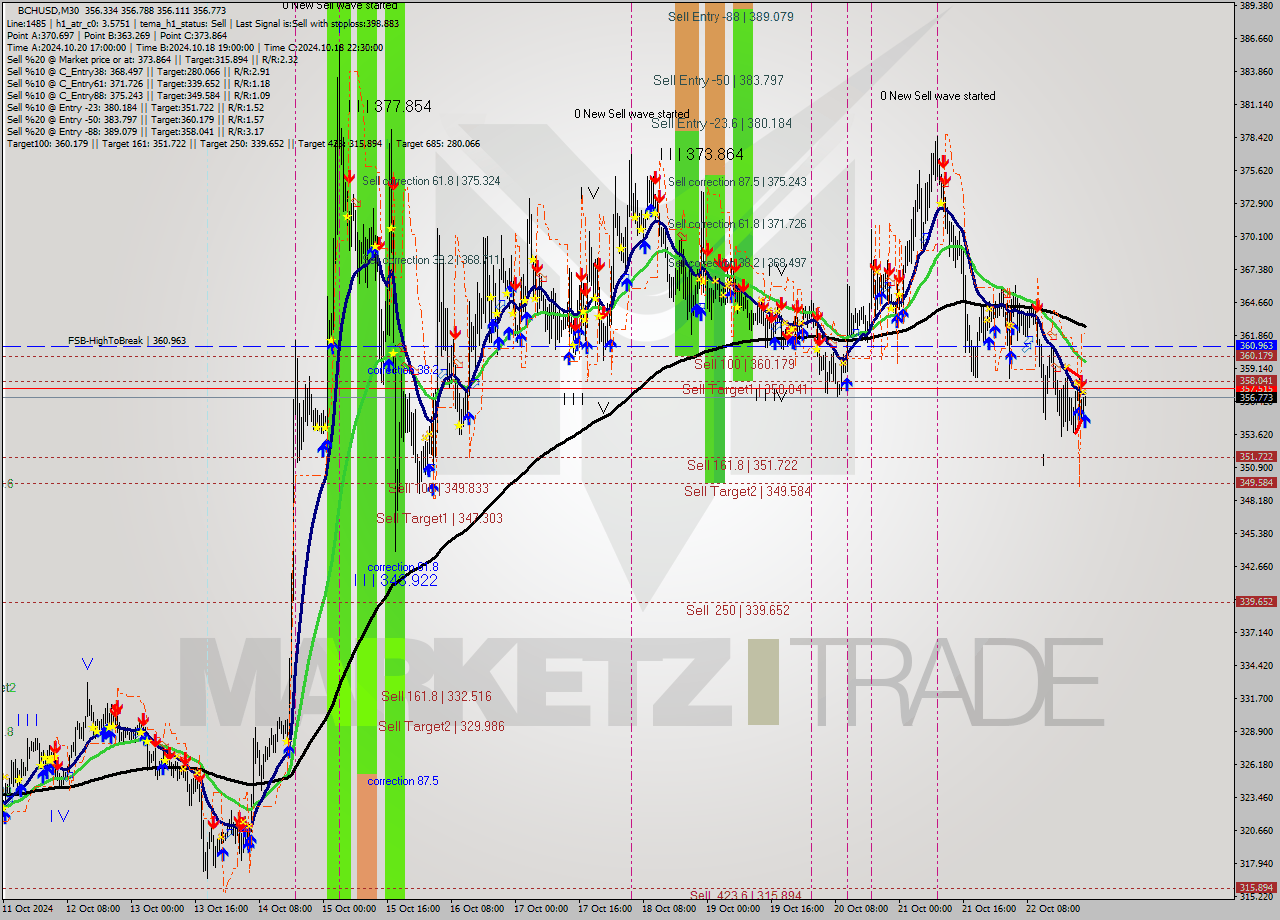Viewport: 1280px width, 920px height.
Task: Select the 364.660 price axis value
Action: 1257,302
